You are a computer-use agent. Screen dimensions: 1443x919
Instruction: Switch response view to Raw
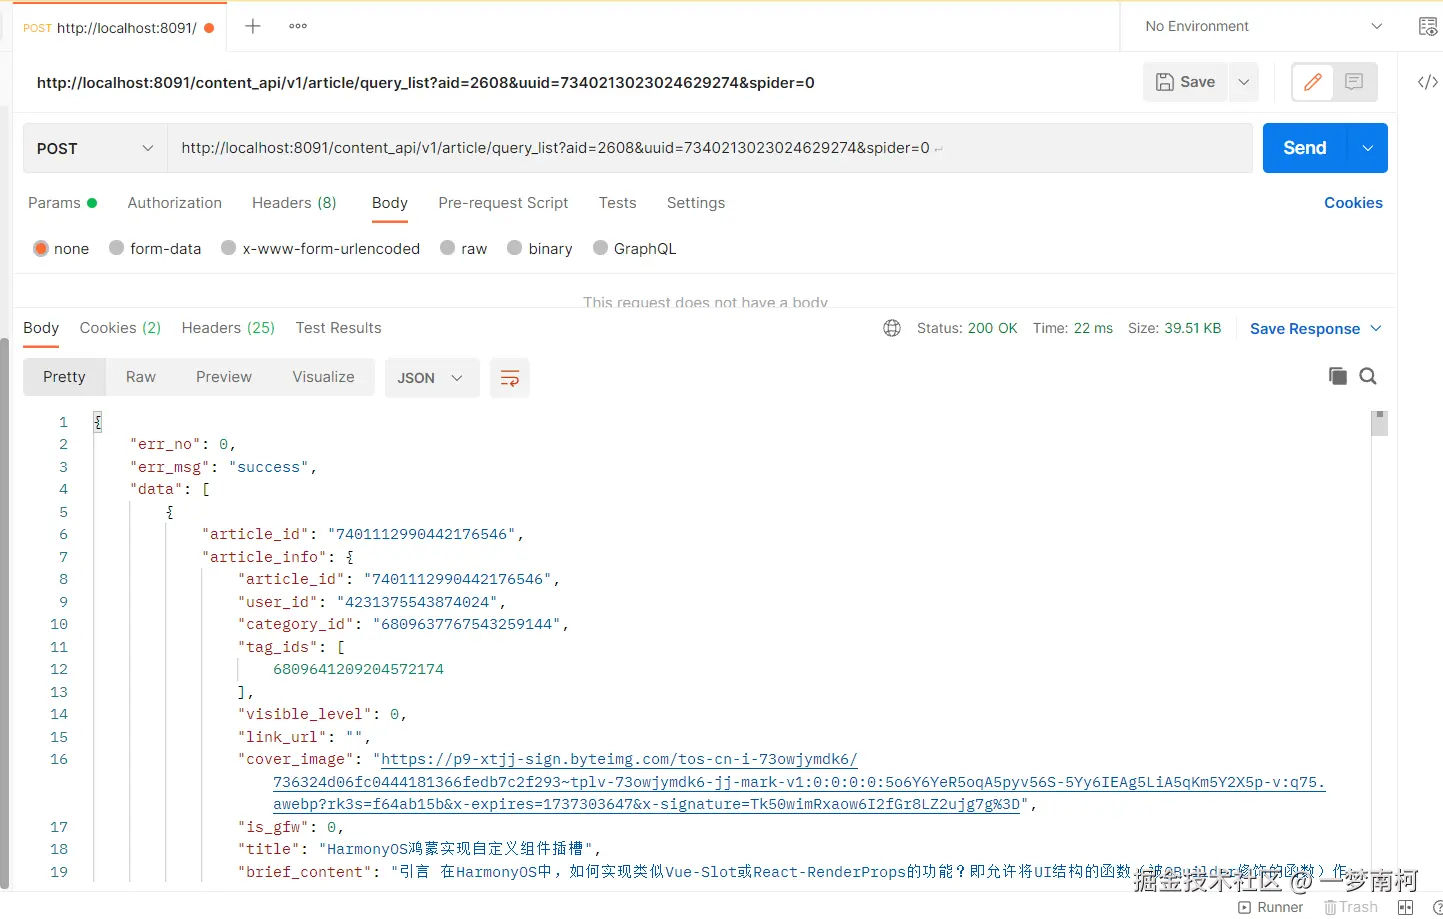(x=141, y=377)
